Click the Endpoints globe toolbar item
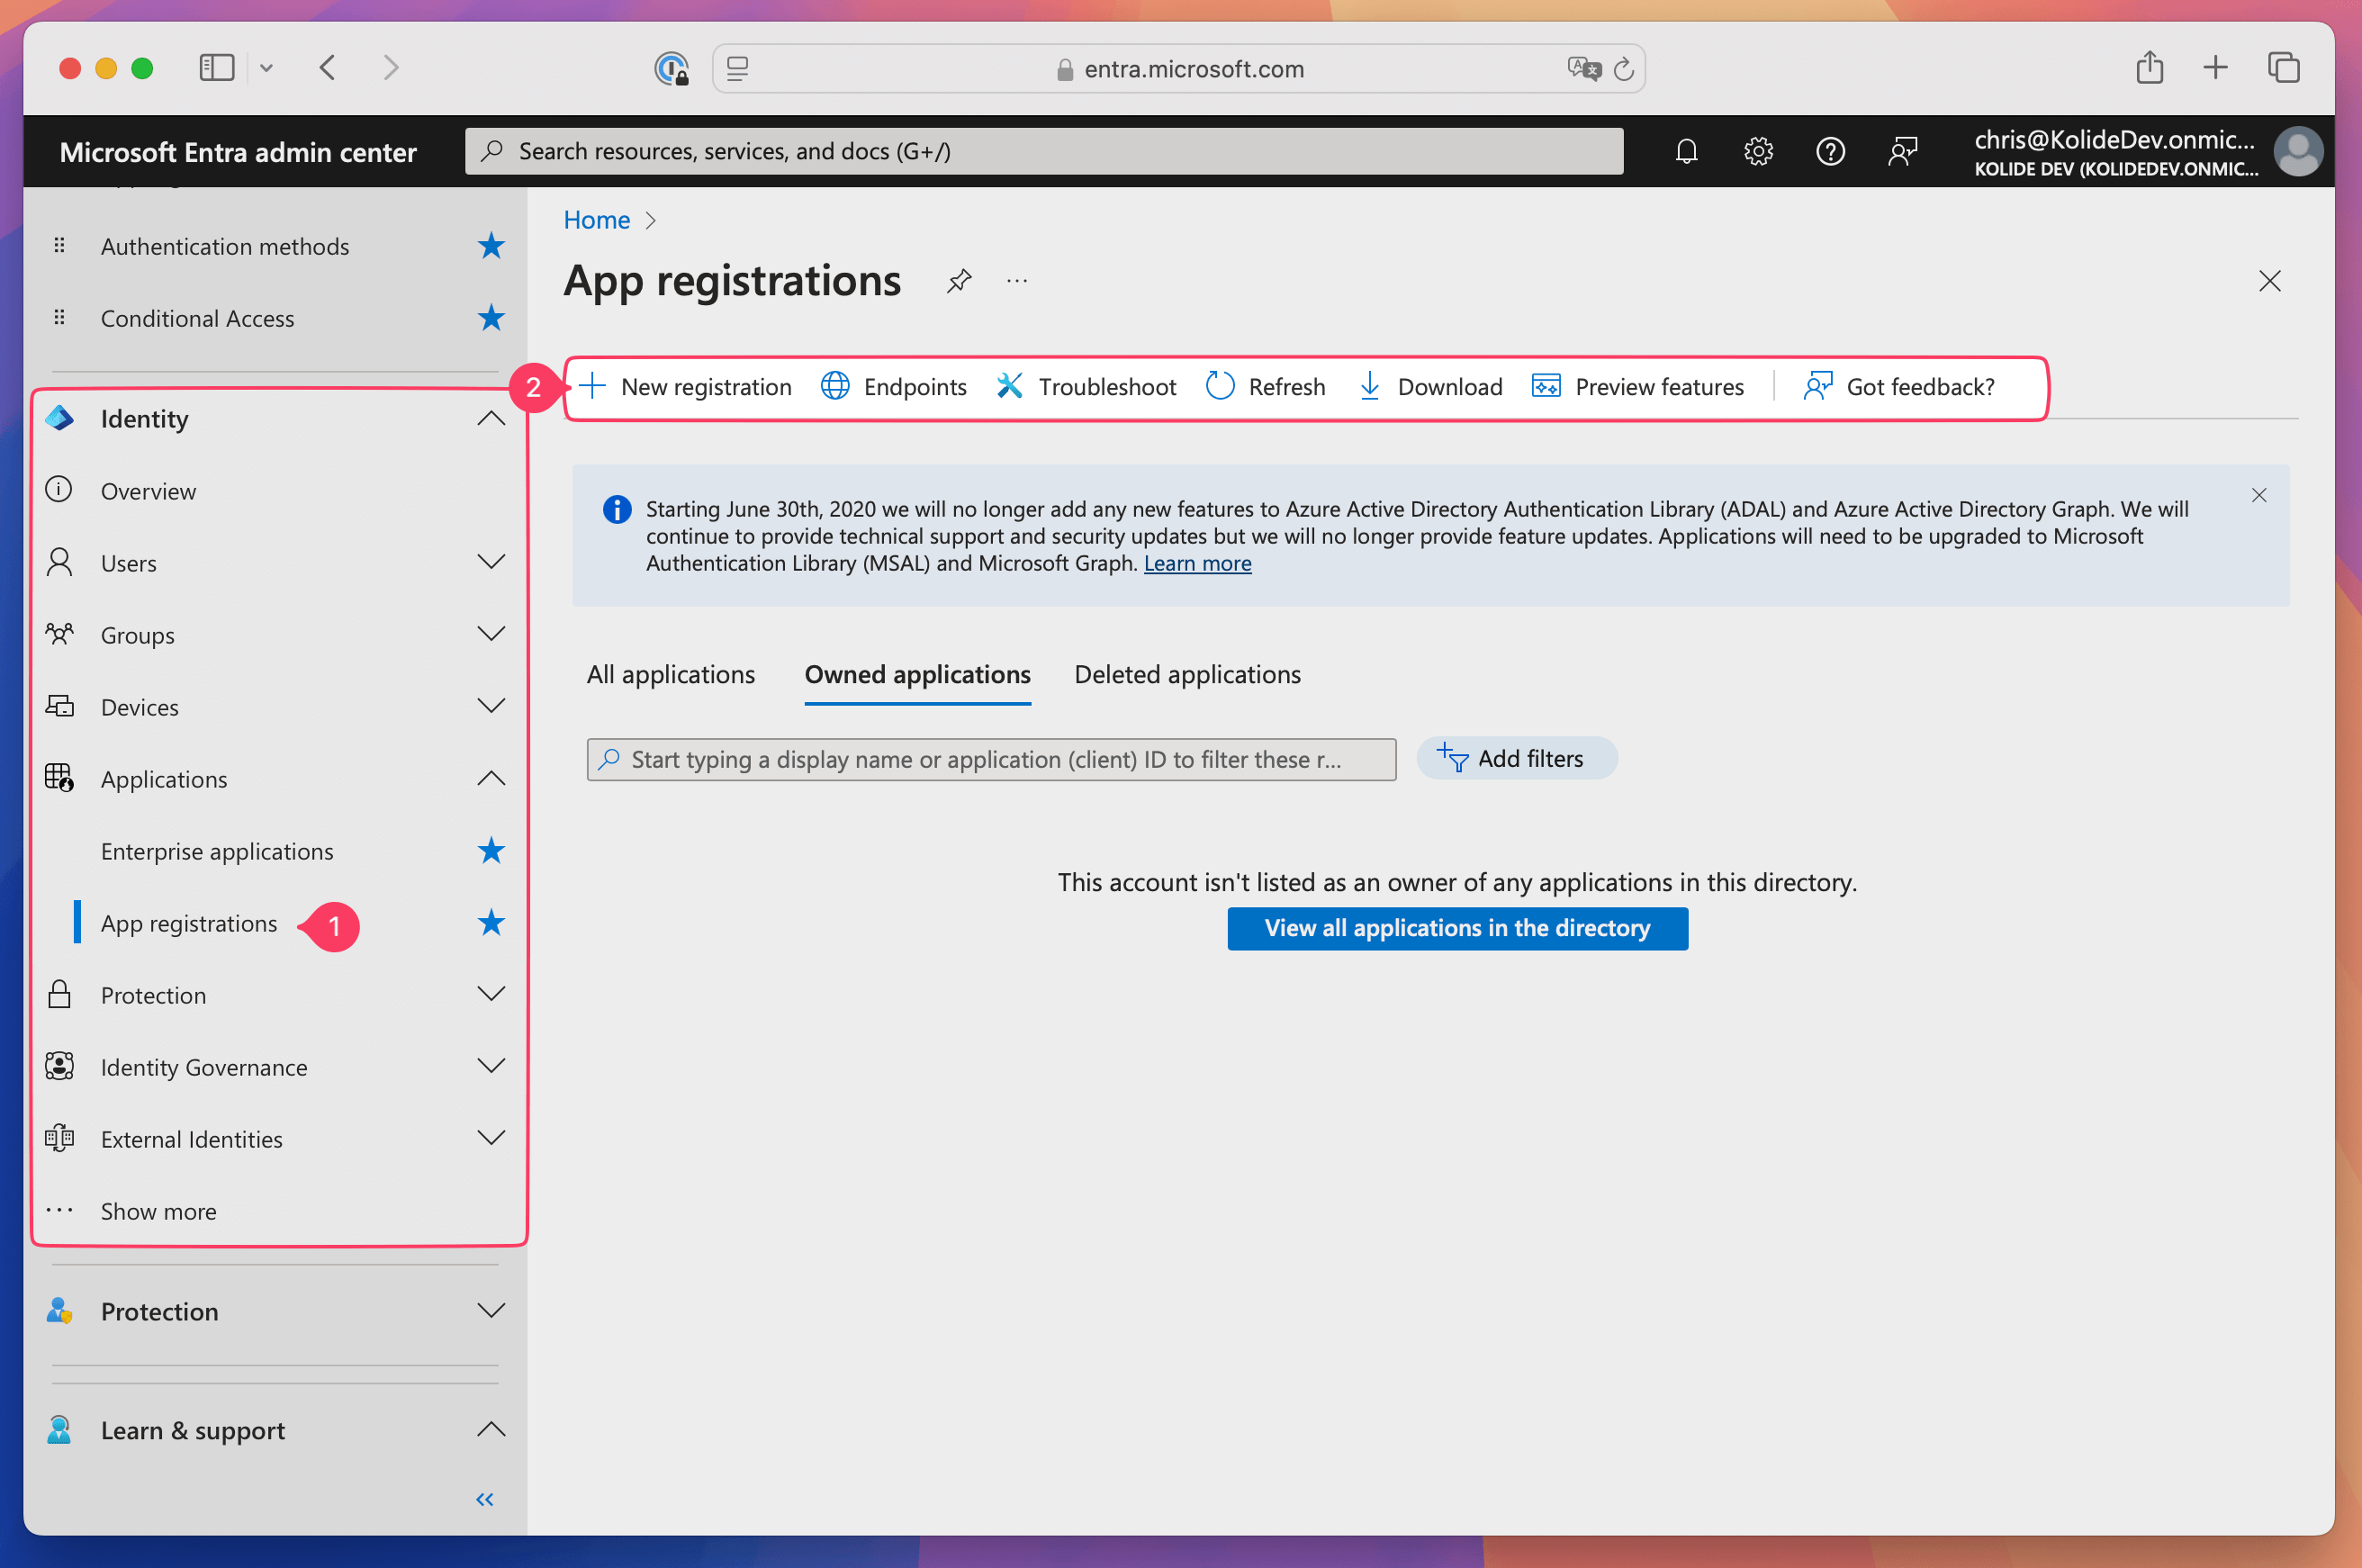The image size is (2362, 1568). click(x=894, y=387)
